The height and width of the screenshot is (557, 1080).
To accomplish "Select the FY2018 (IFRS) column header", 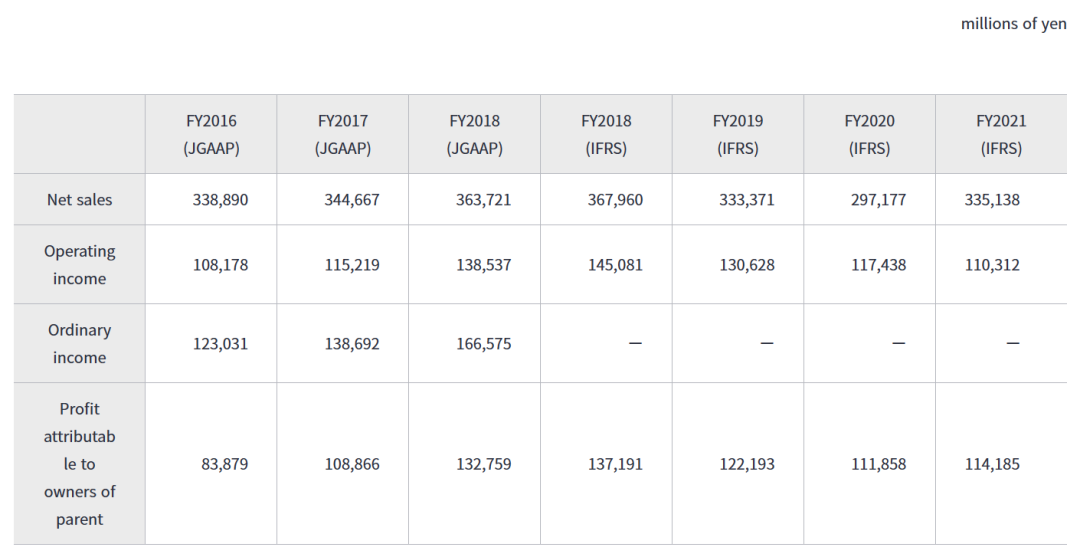I will pyautogui.click(x=606, y=134).
